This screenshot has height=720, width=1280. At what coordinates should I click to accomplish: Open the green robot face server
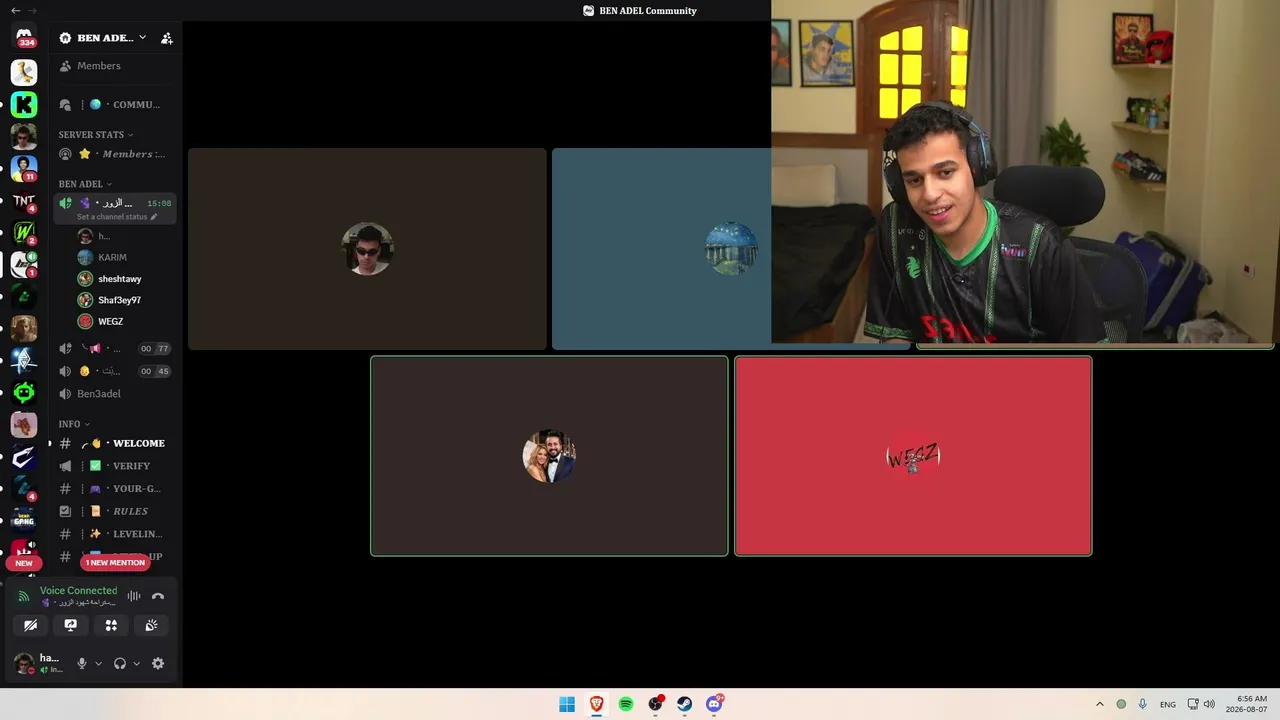click(x=24, y=393)
